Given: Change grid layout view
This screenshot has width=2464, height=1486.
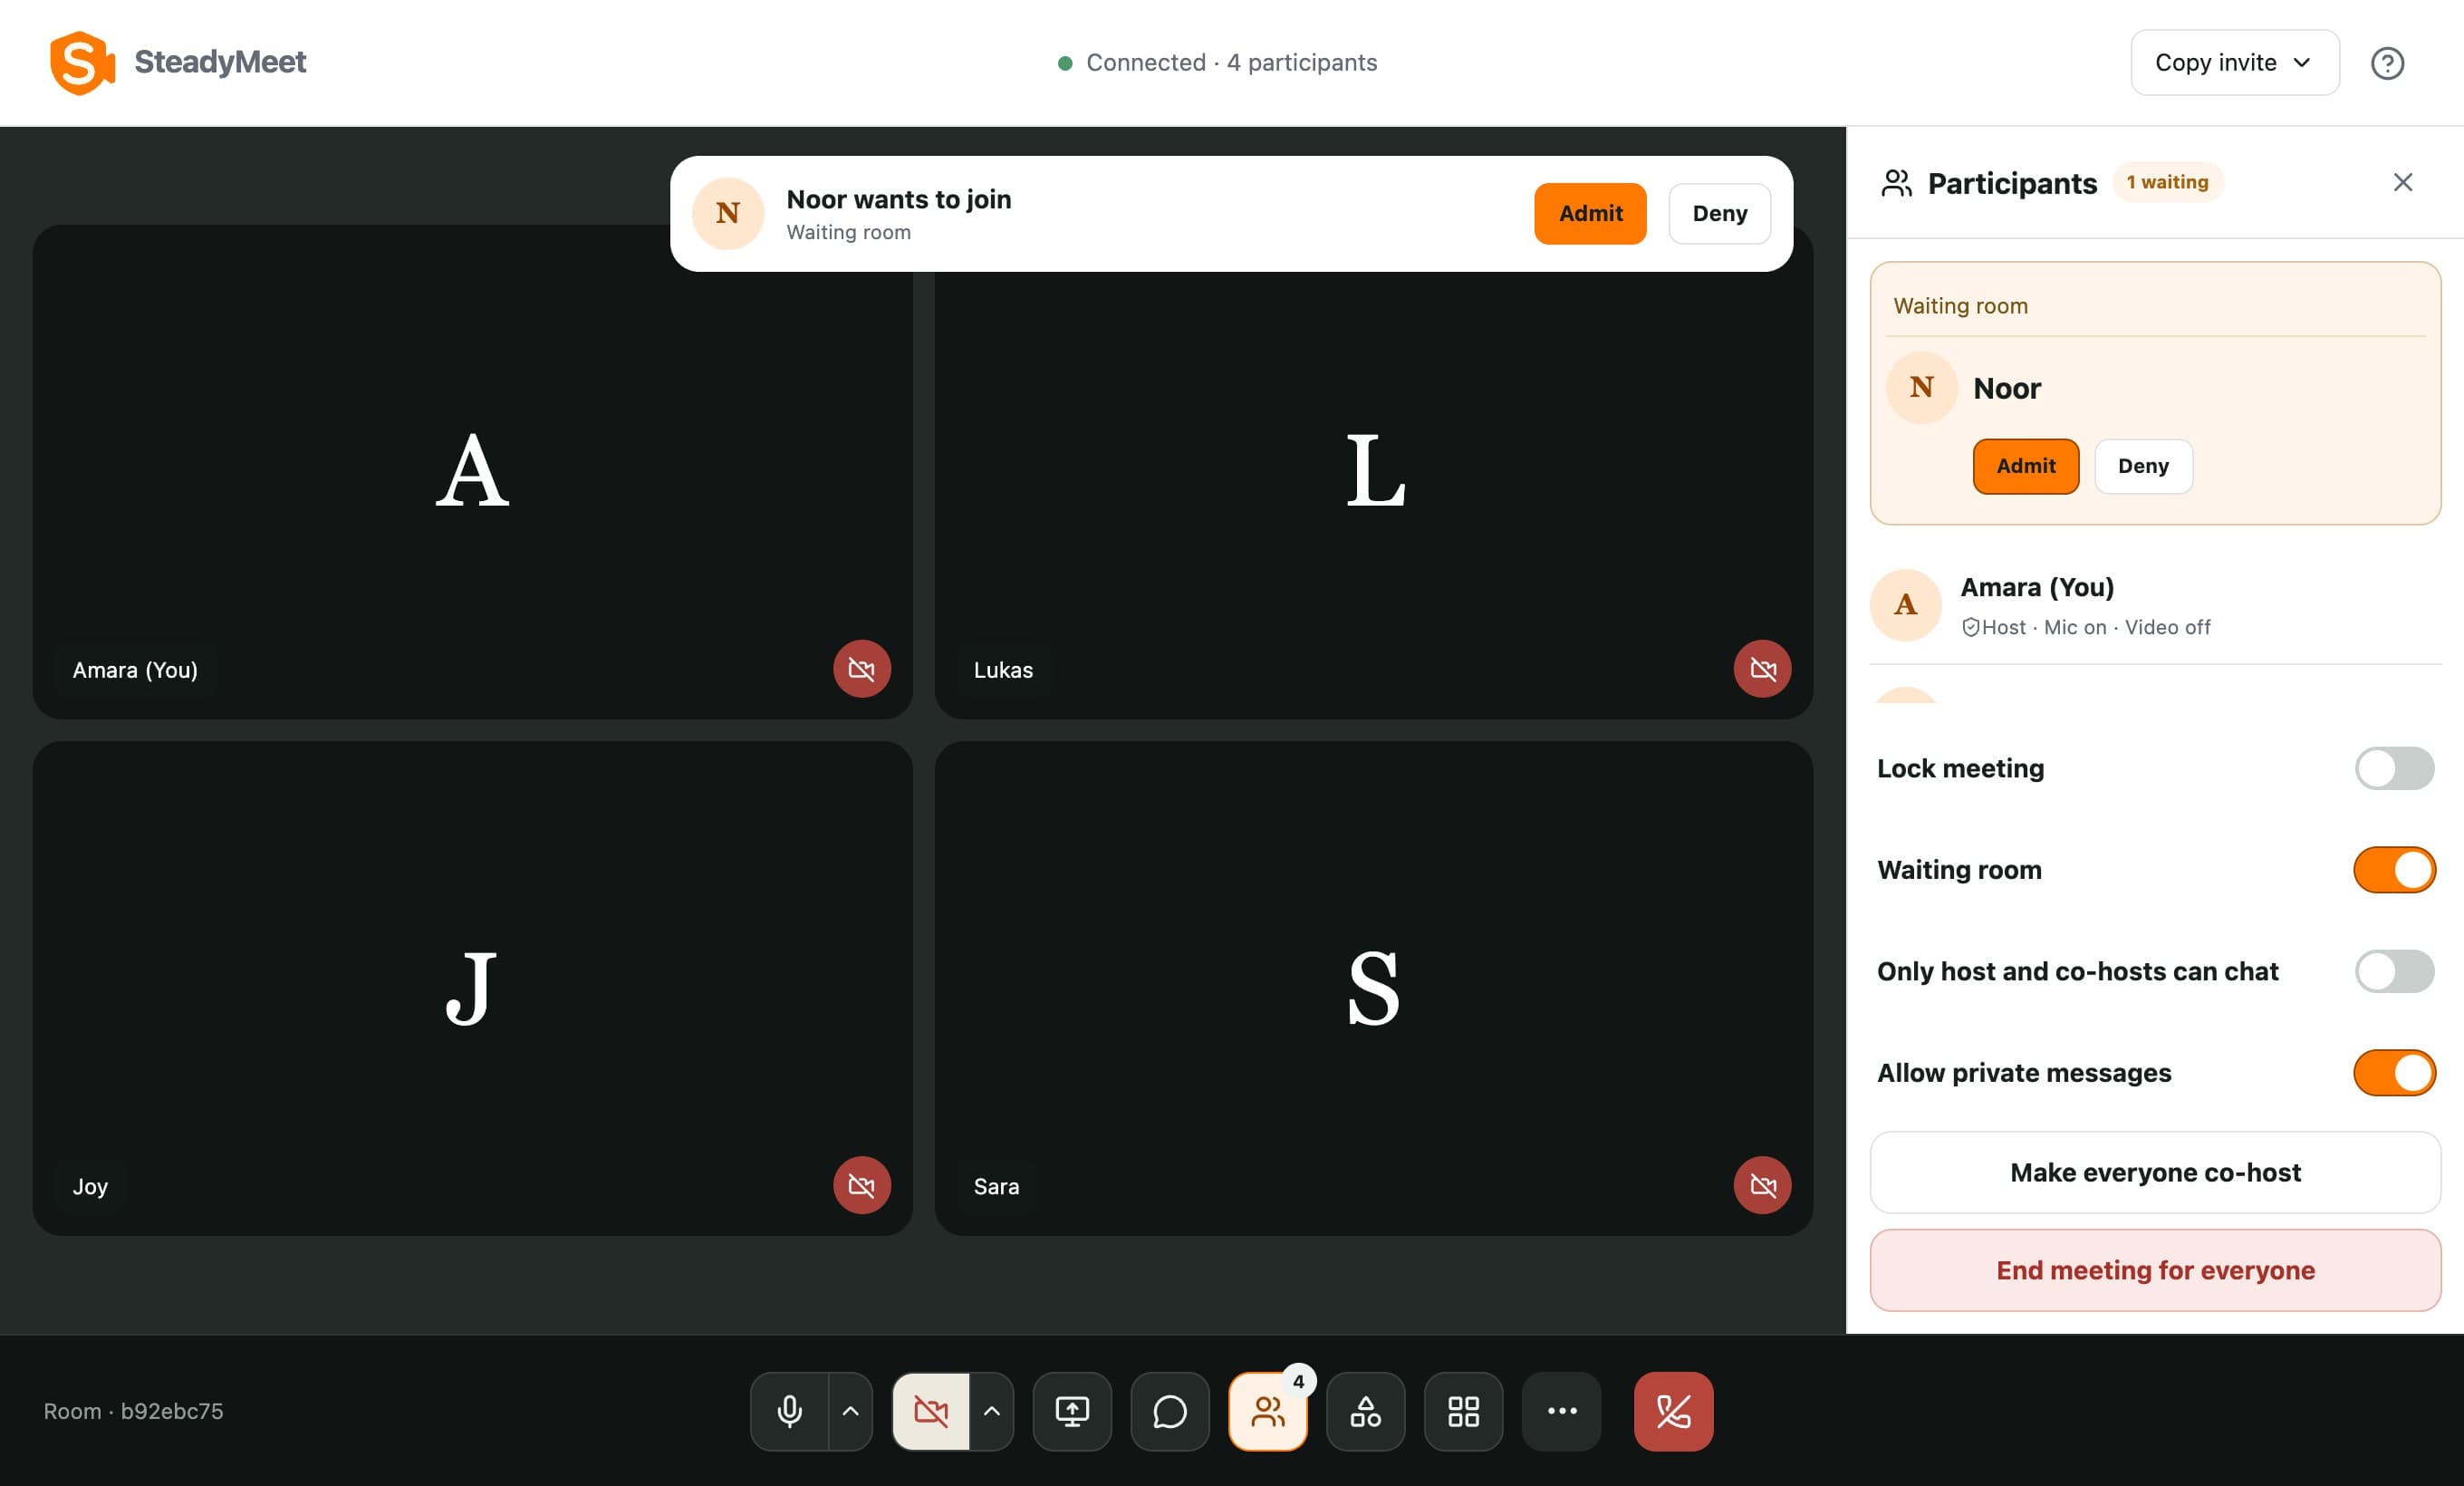Looking at the screenshot, I should coord(1464,1411).
